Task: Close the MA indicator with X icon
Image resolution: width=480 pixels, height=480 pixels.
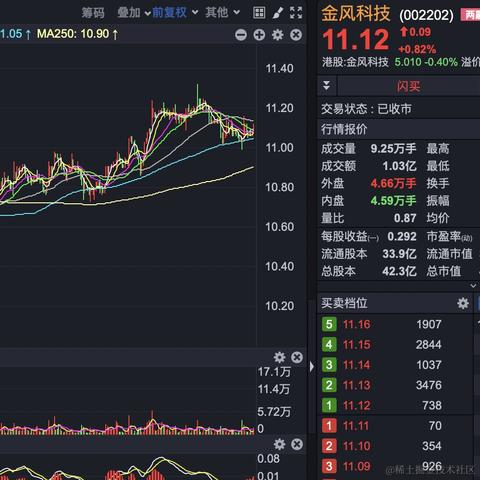Action: click(x=296, y=35)
